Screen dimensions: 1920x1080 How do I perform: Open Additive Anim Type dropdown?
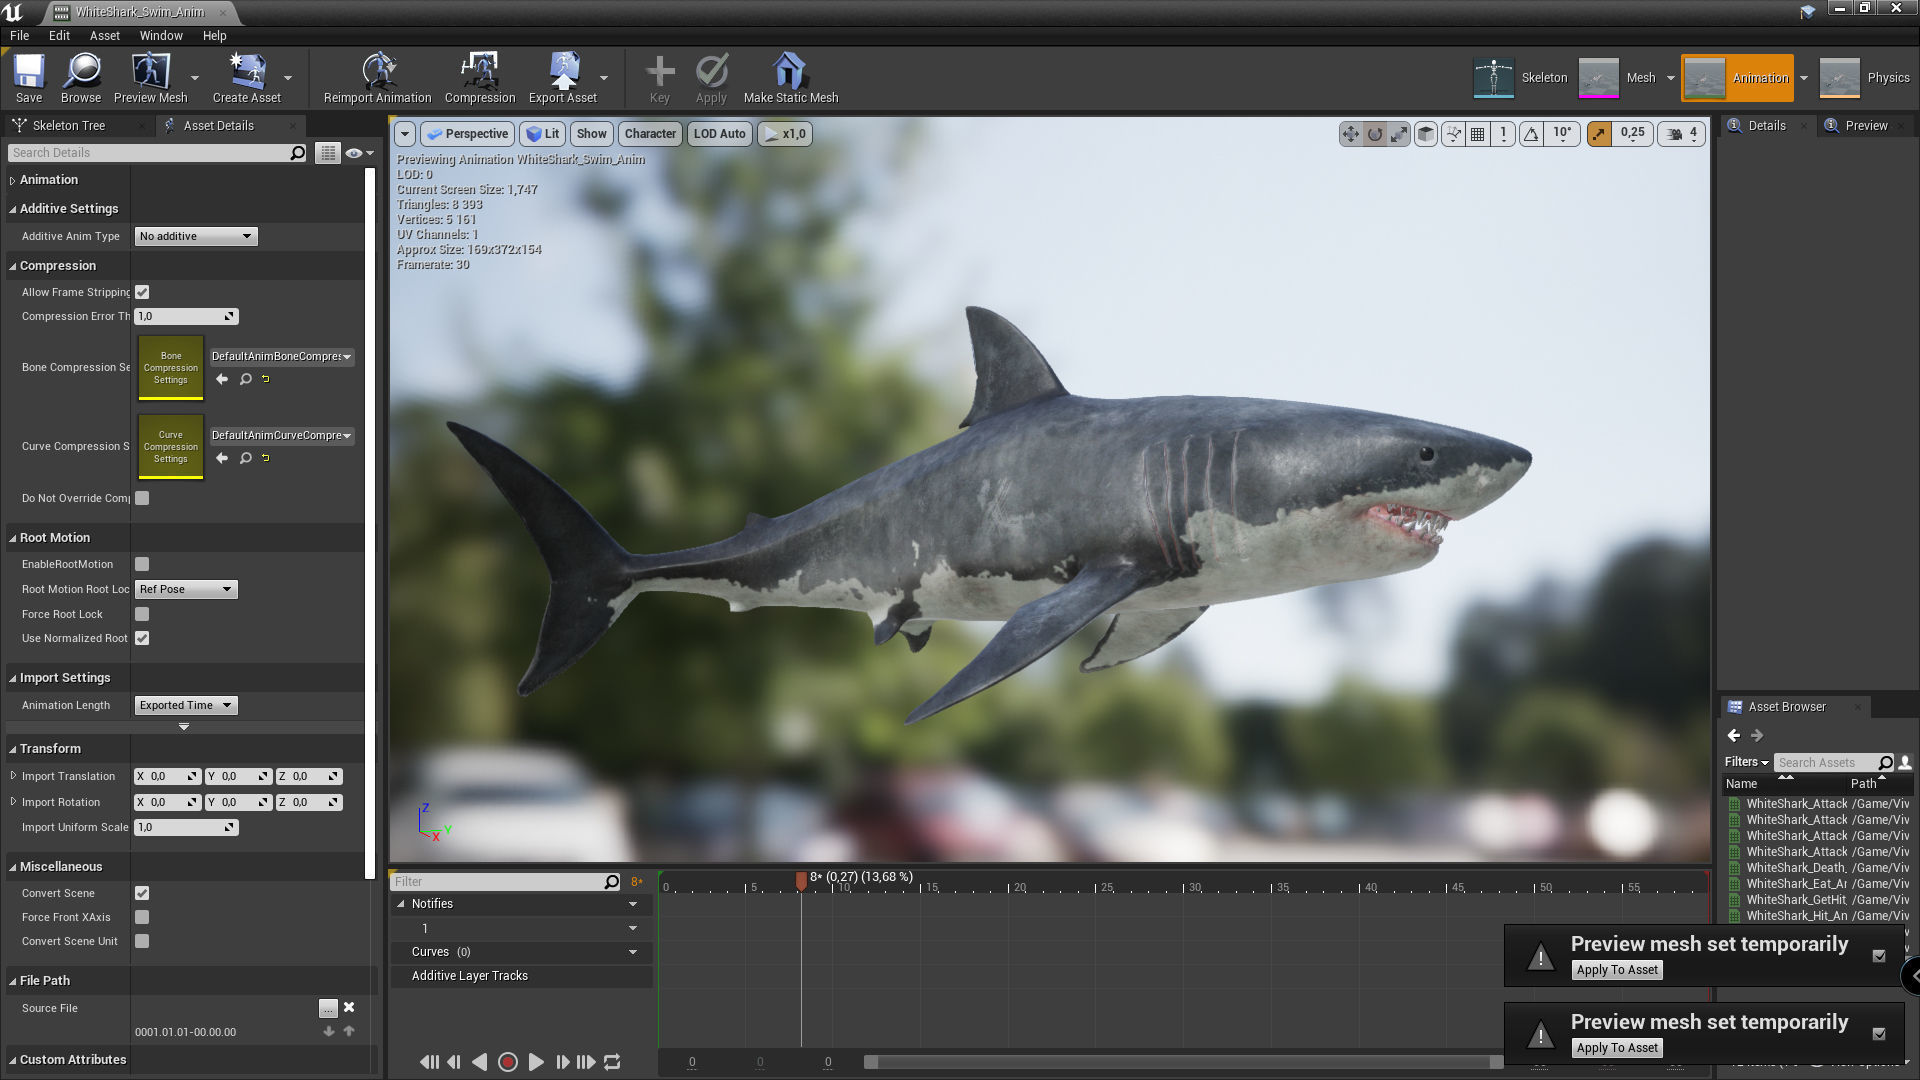pyautogui.click(x=196, y=236)
